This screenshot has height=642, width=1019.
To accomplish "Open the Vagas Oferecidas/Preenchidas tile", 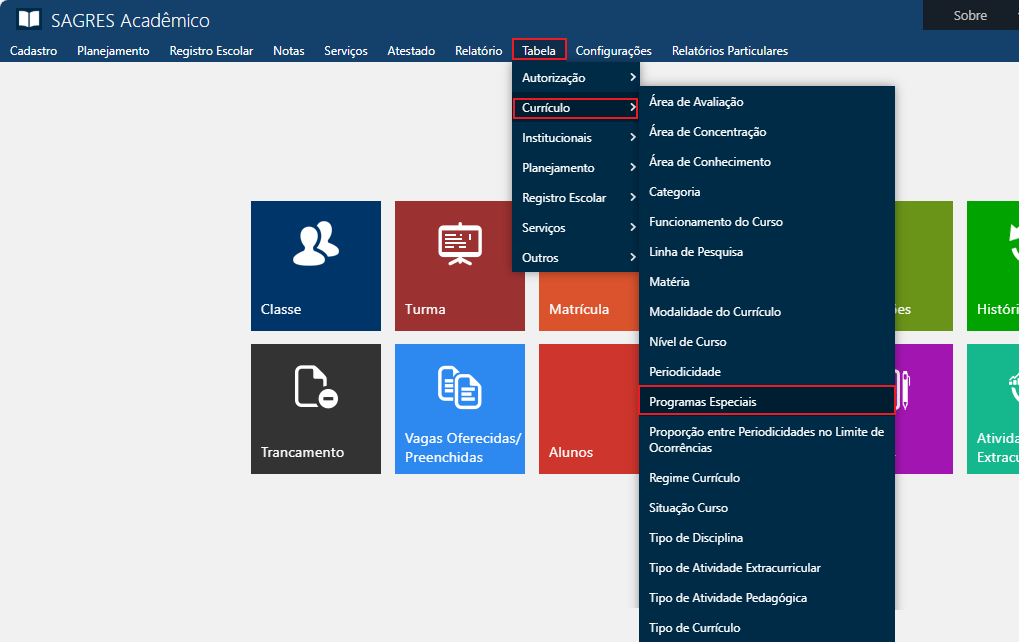I will 459,408.
